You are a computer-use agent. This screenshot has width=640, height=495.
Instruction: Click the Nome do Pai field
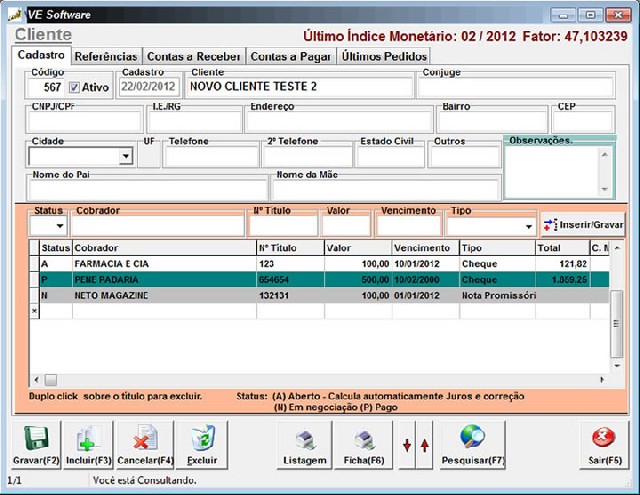point(147,190)
